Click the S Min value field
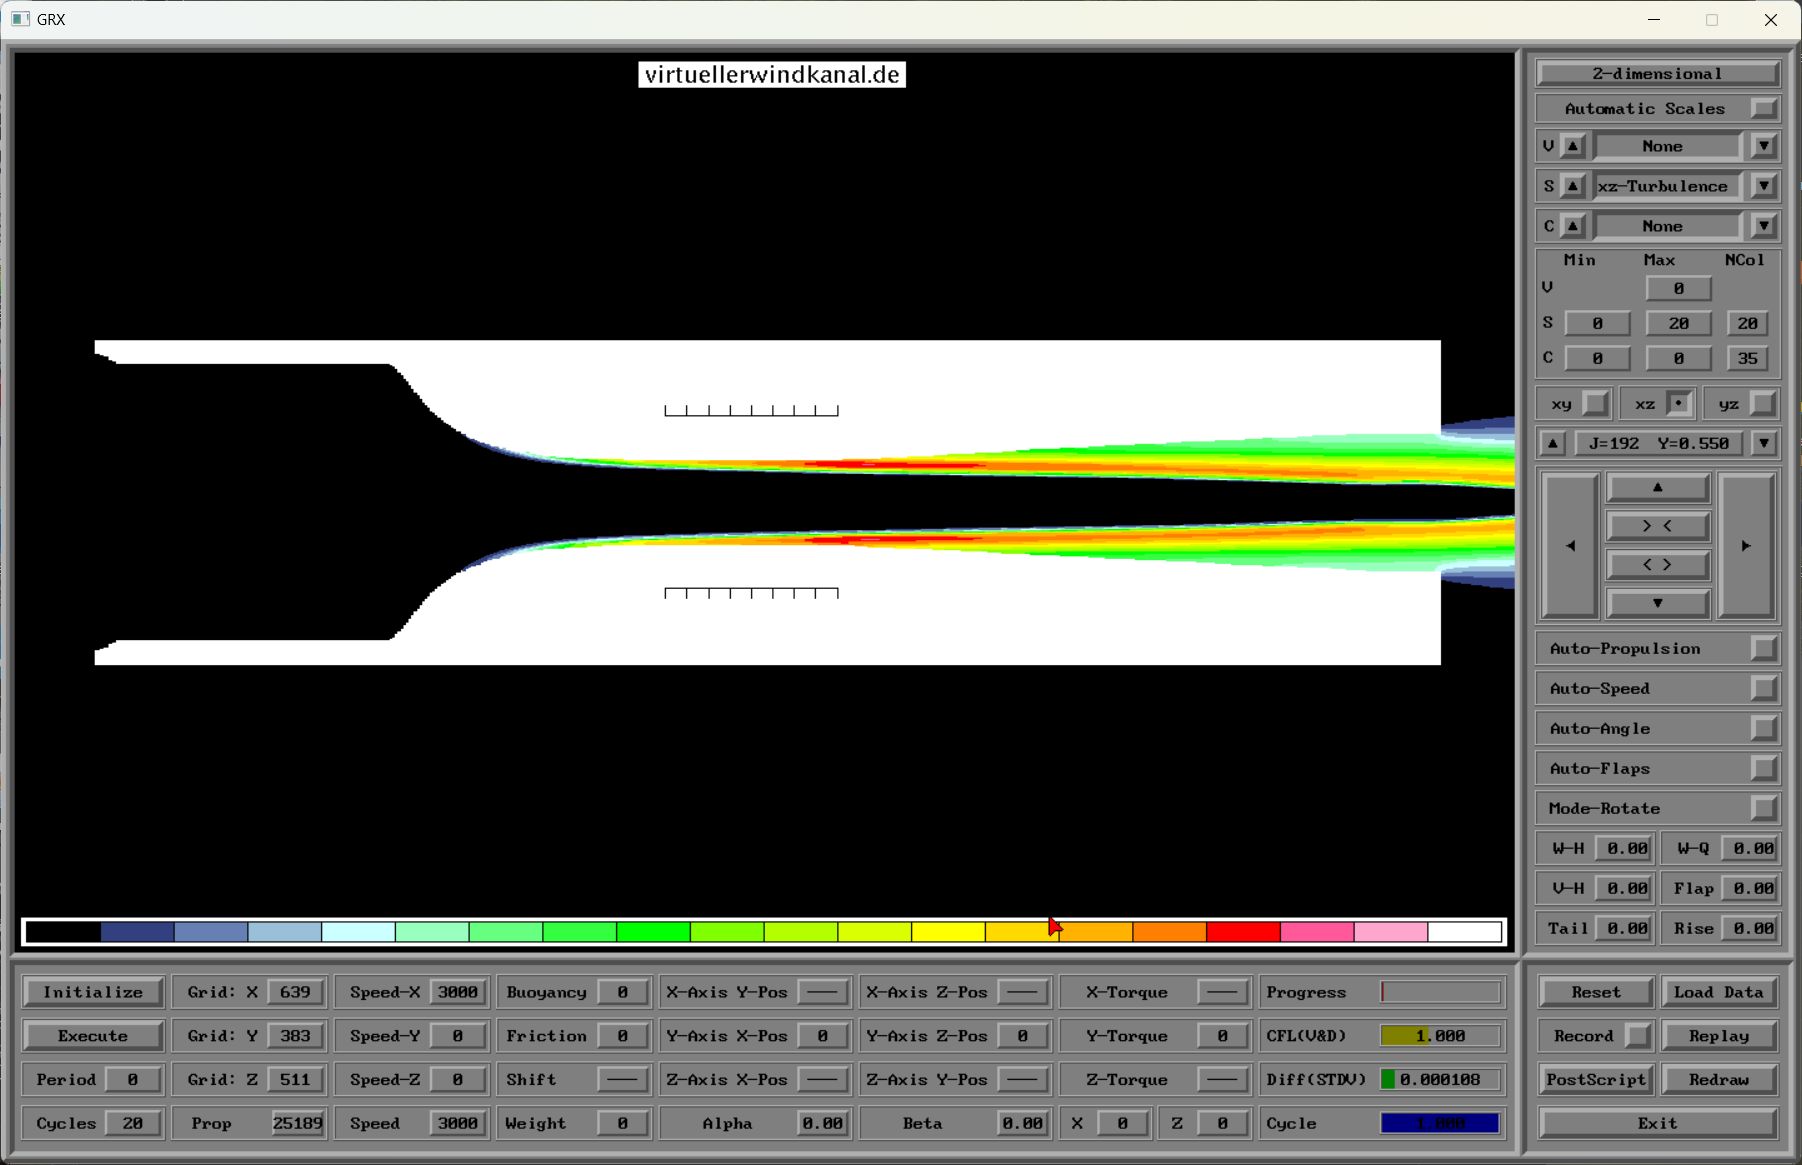Screen dimensions: 1802x1165 (1597, 323)
